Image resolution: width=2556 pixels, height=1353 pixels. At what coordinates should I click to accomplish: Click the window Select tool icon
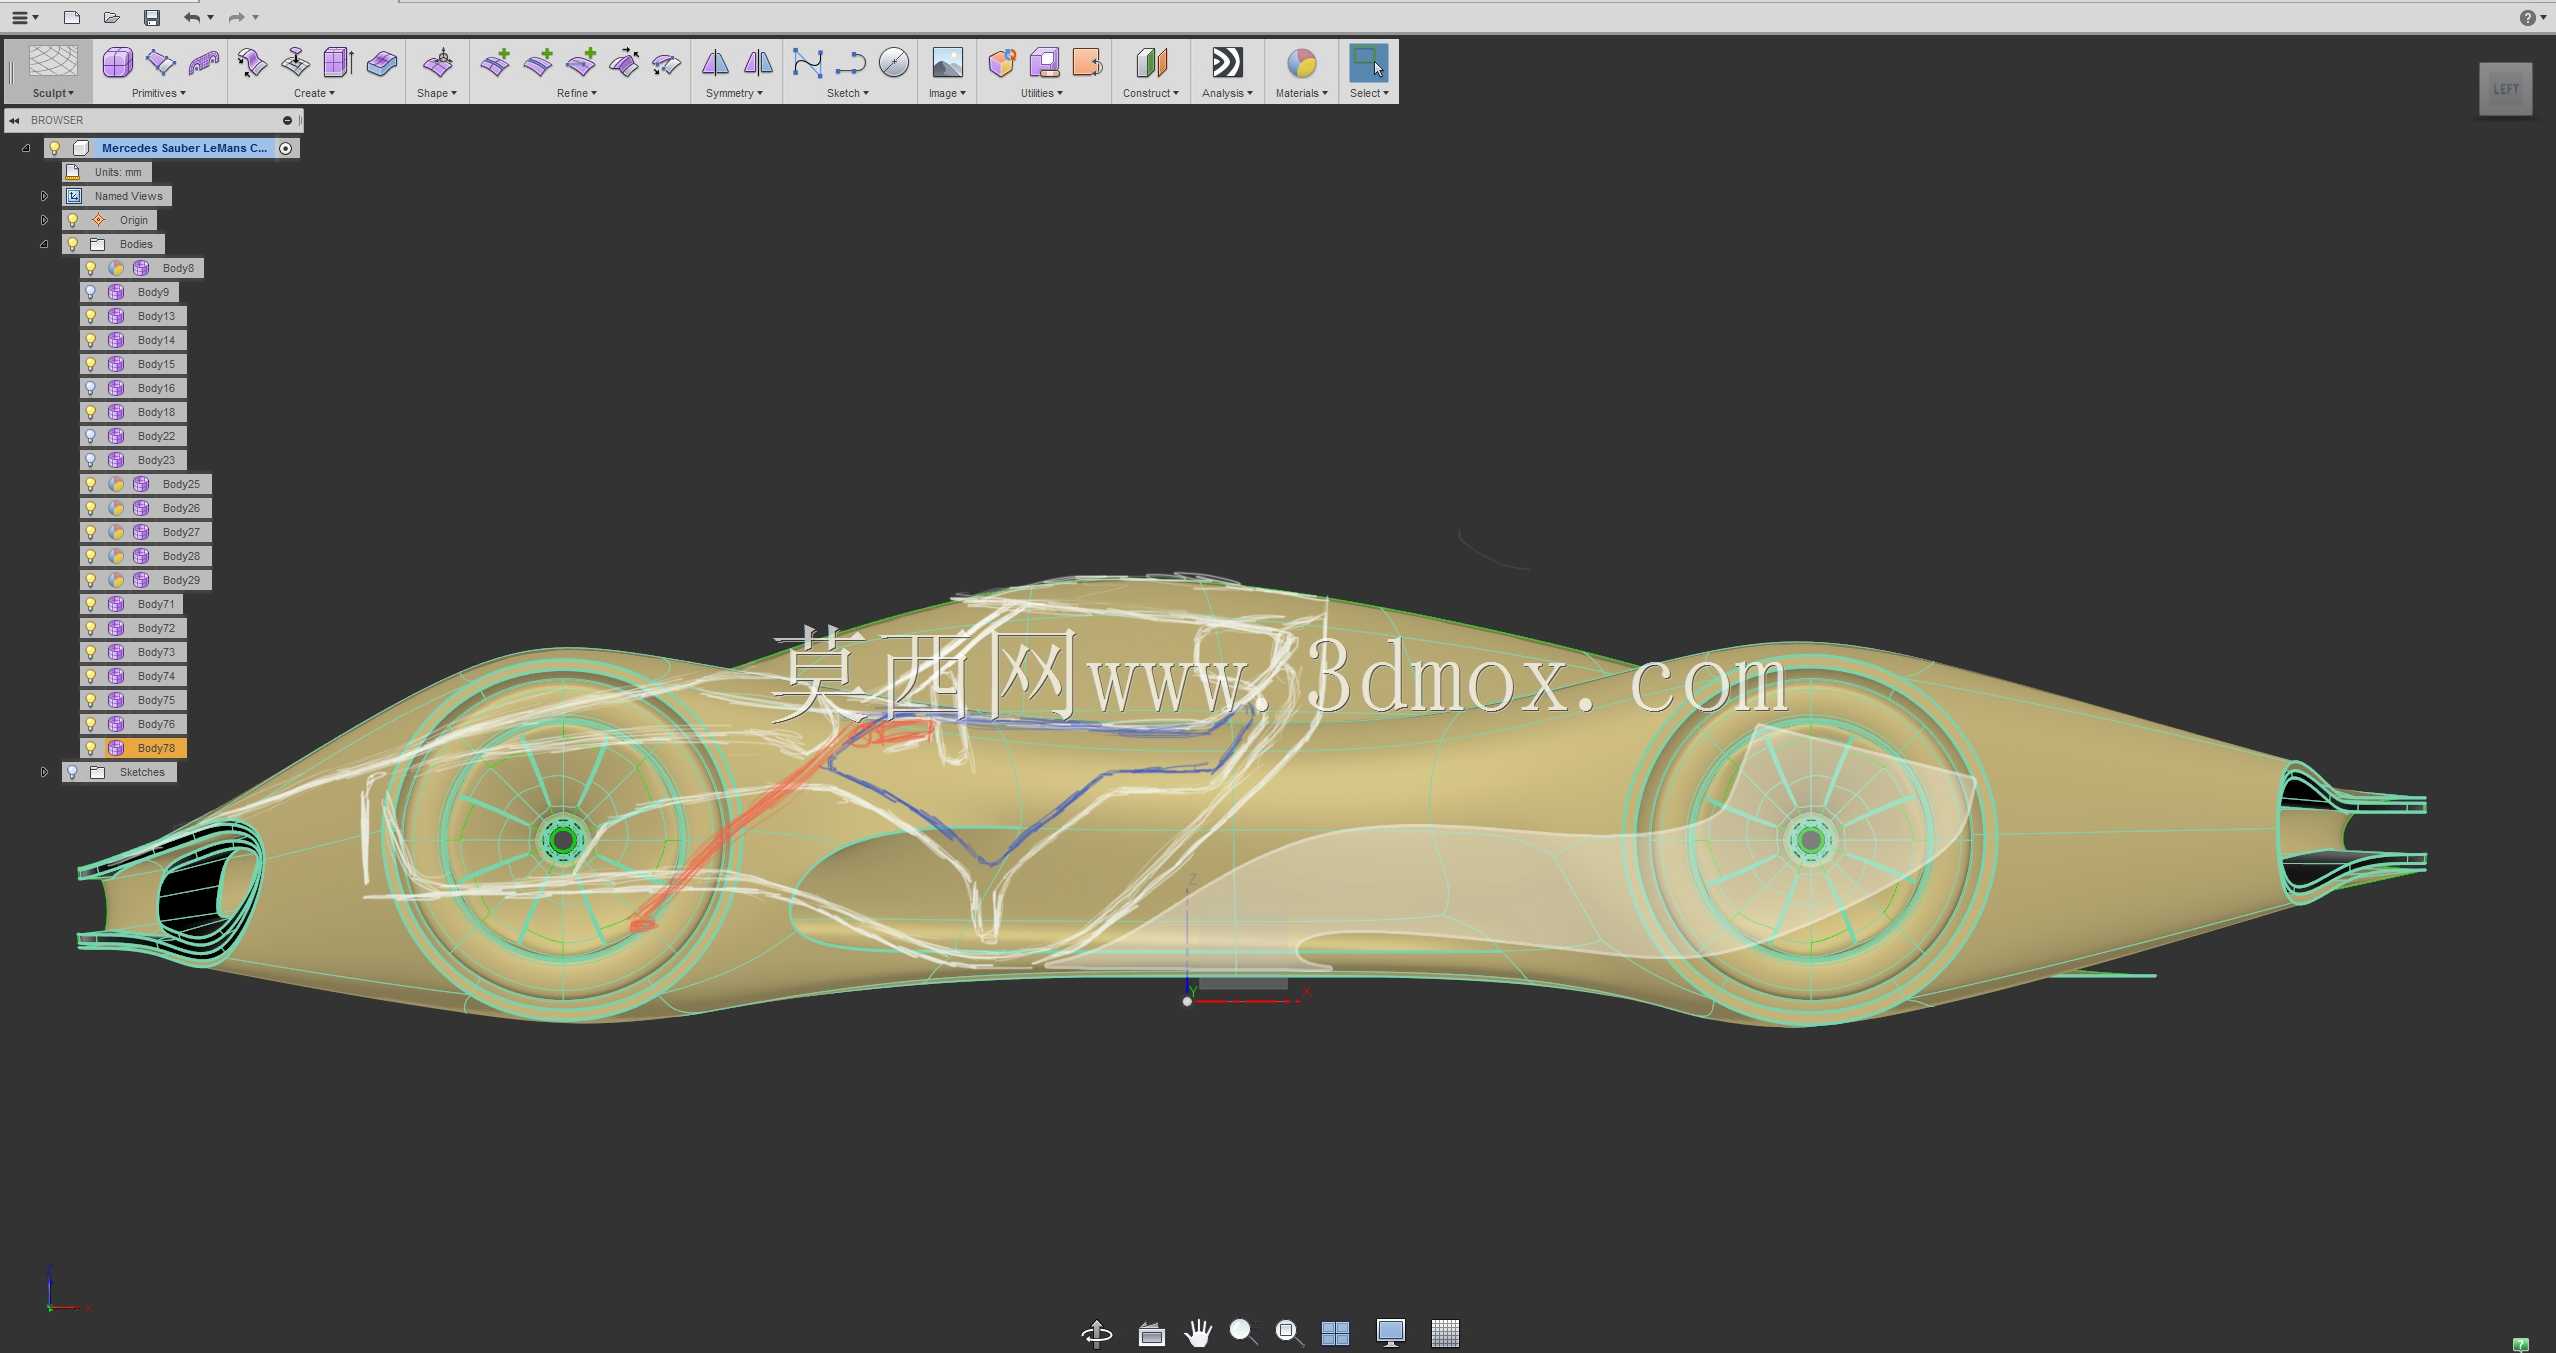click(1369, 63)
